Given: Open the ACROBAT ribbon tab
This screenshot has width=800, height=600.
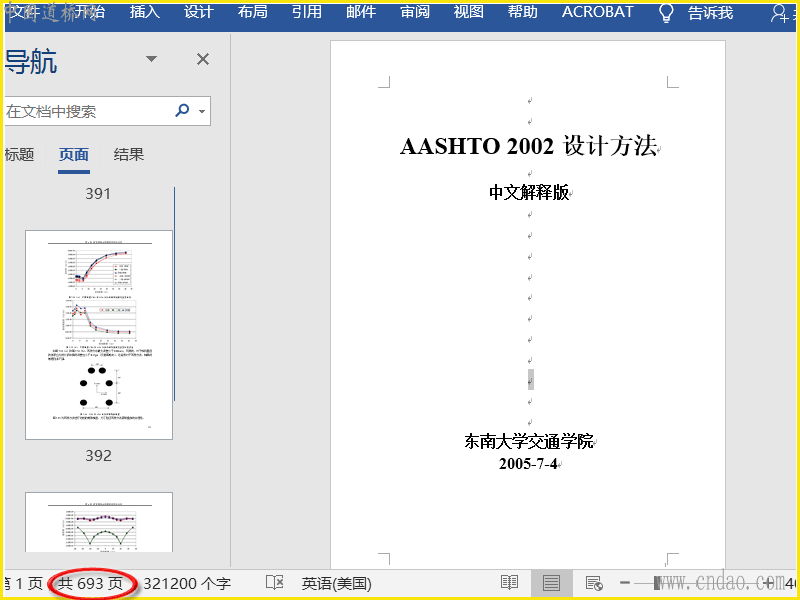Looking at the screenshot, I should click(597, 12).
